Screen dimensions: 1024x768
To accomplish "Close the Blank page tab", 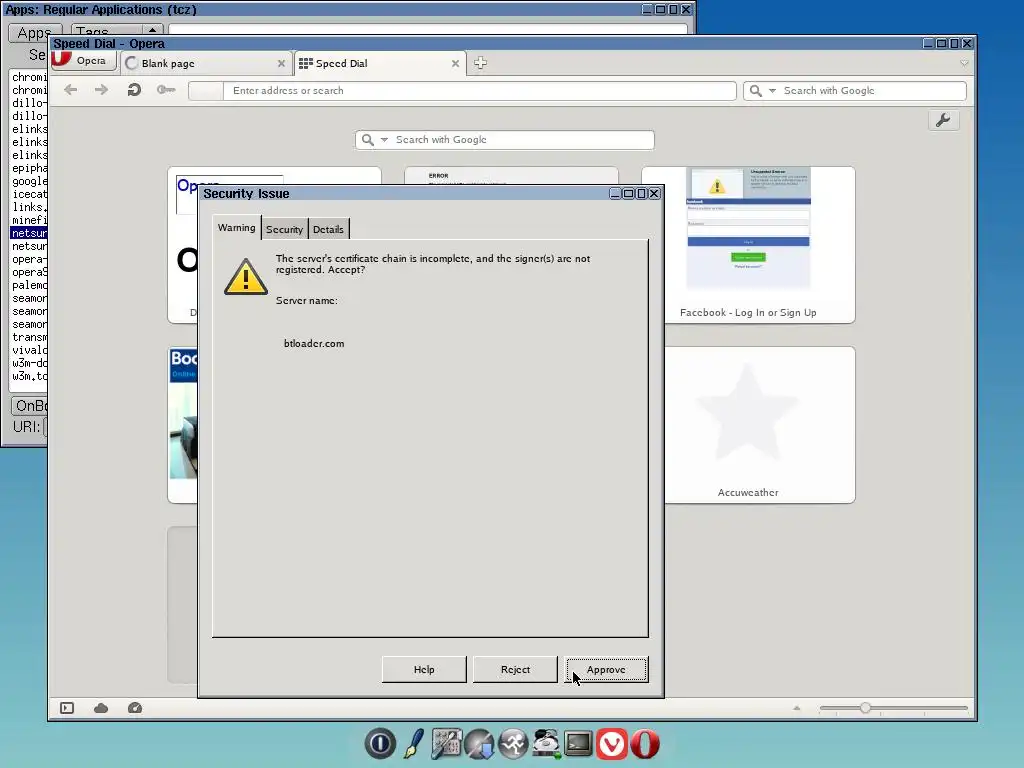I will click(281, 63).
